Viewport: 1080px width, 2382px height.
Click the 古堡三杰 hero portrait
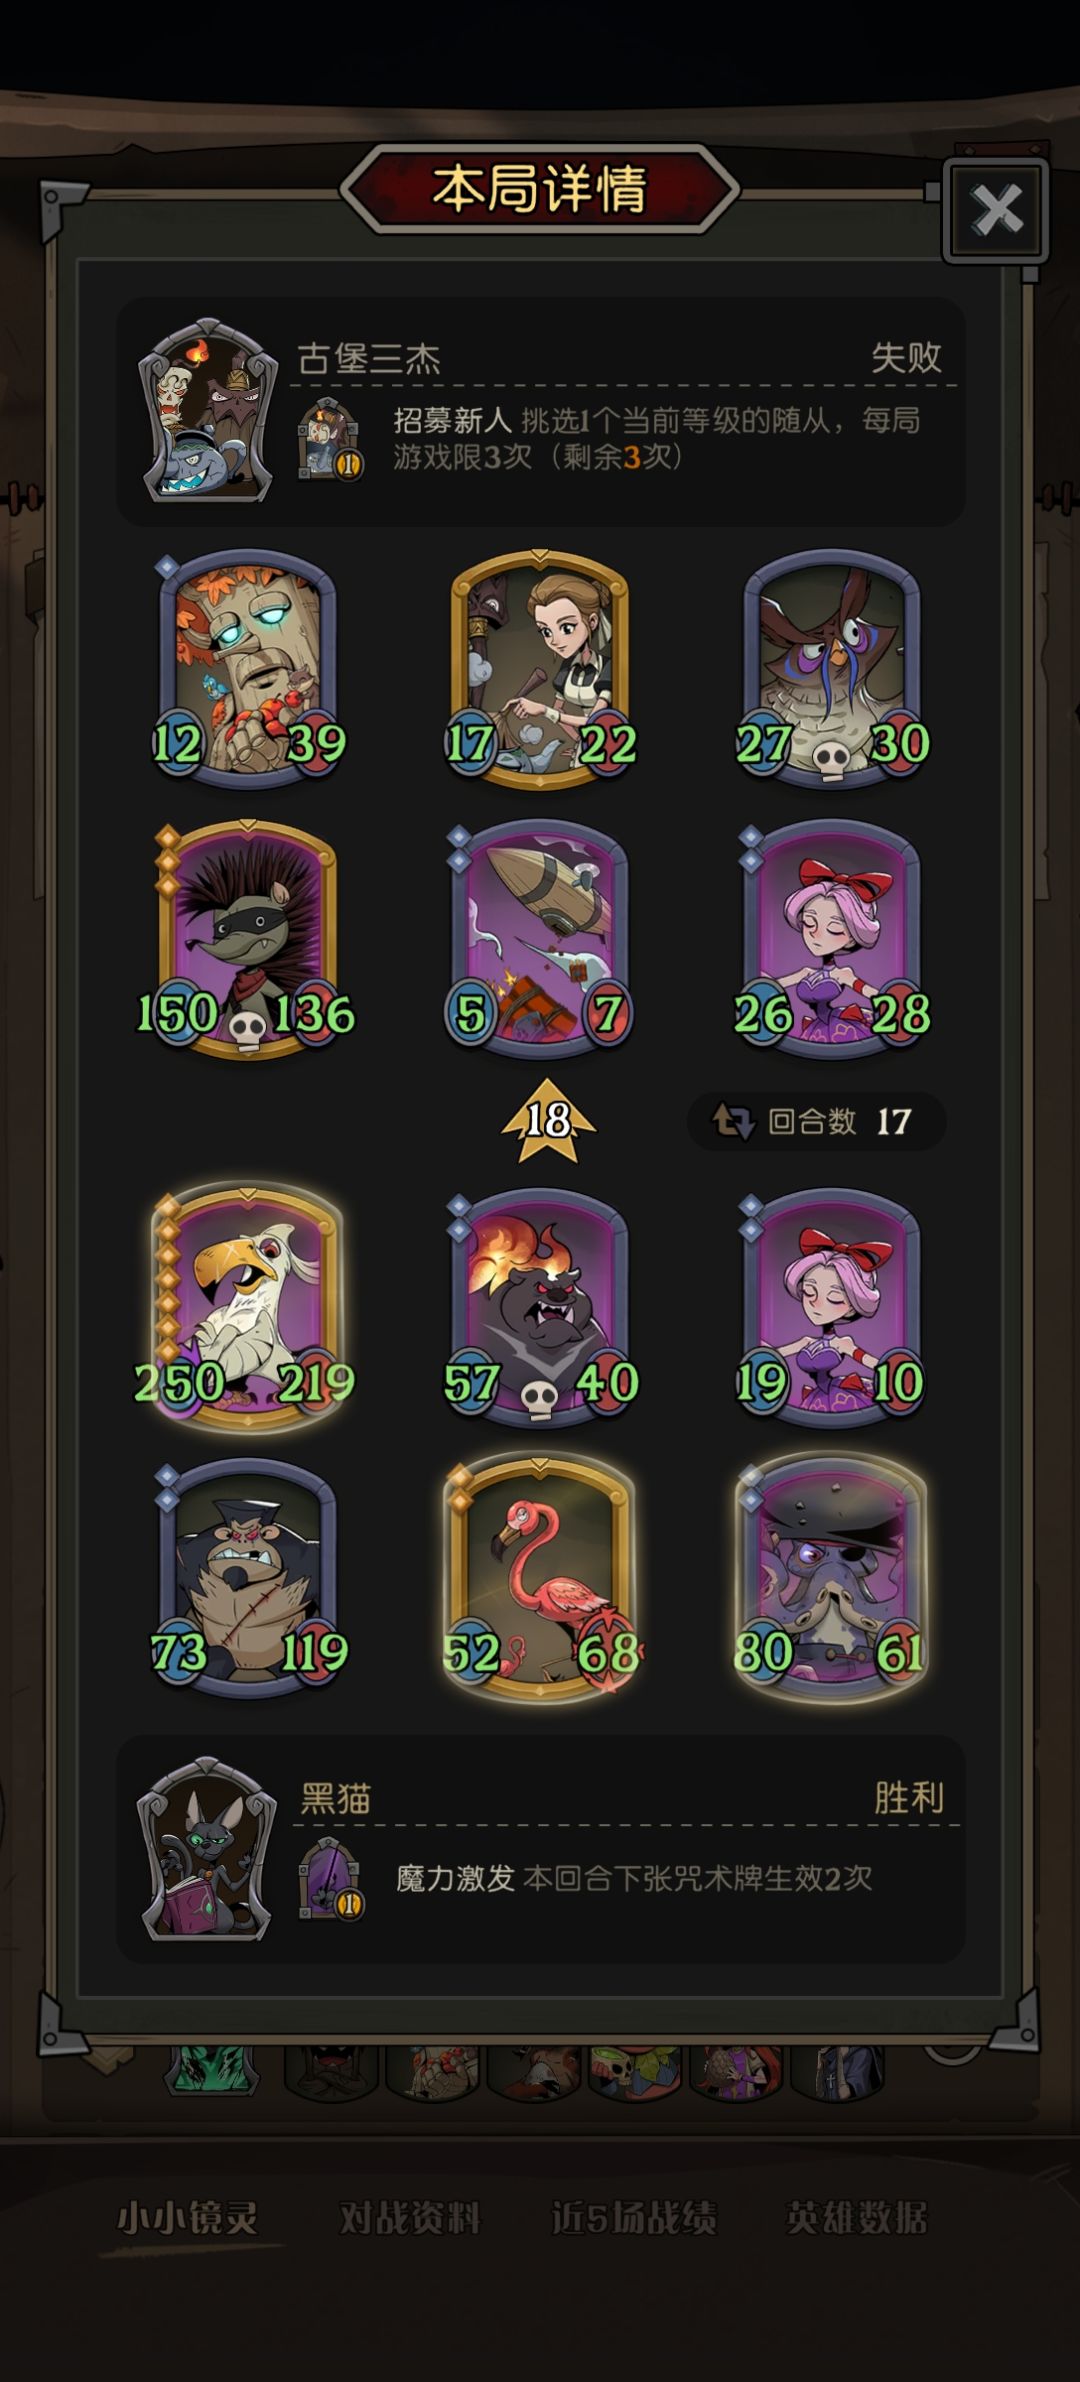(x=208, y=410)
